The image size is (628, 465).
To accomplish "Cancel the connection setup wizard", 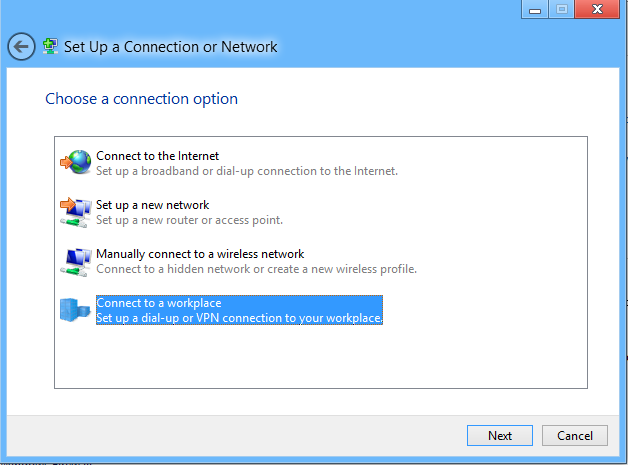I will pos(574,435).
